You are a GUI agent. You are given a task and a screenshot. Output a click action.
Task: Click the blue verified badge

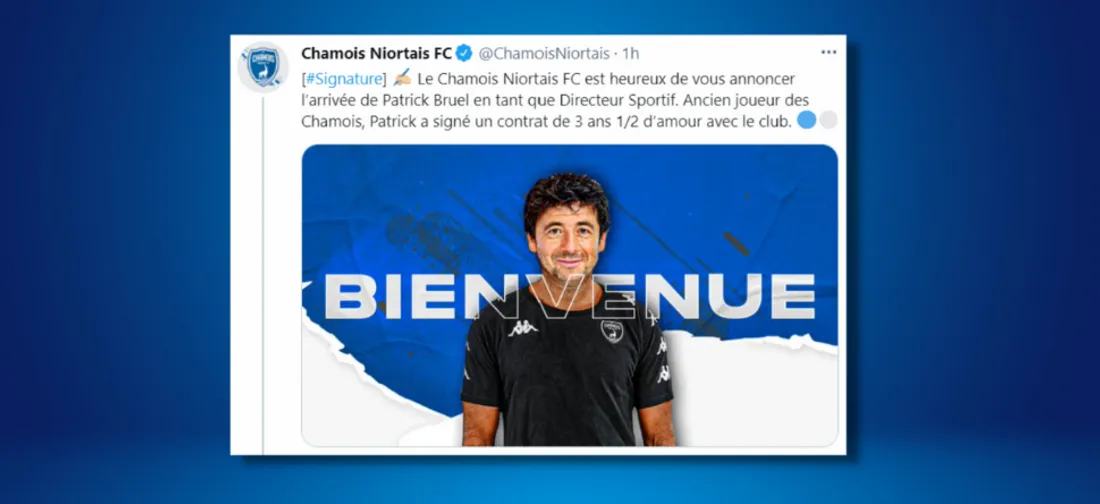(464, 53)
